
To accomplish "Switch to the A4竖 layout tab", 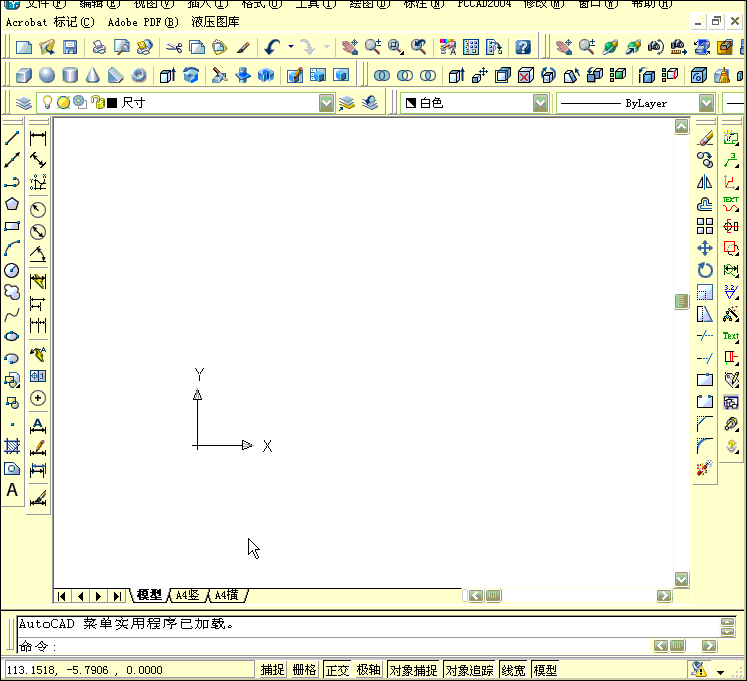I will 187,595.
